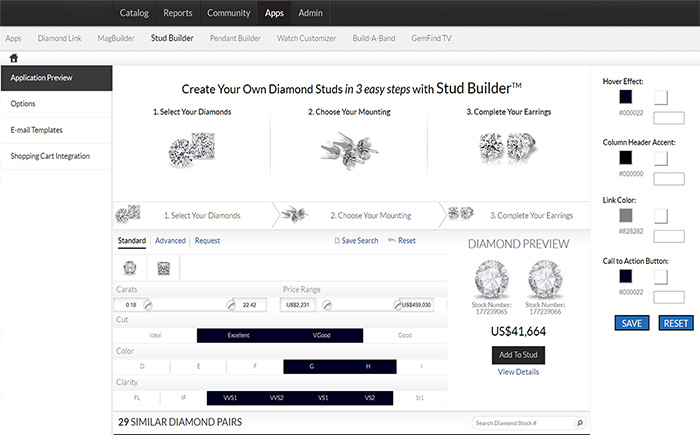Open the View Details link
The image size is (700, 435).
pyautogui.click(x=518, y=372)
